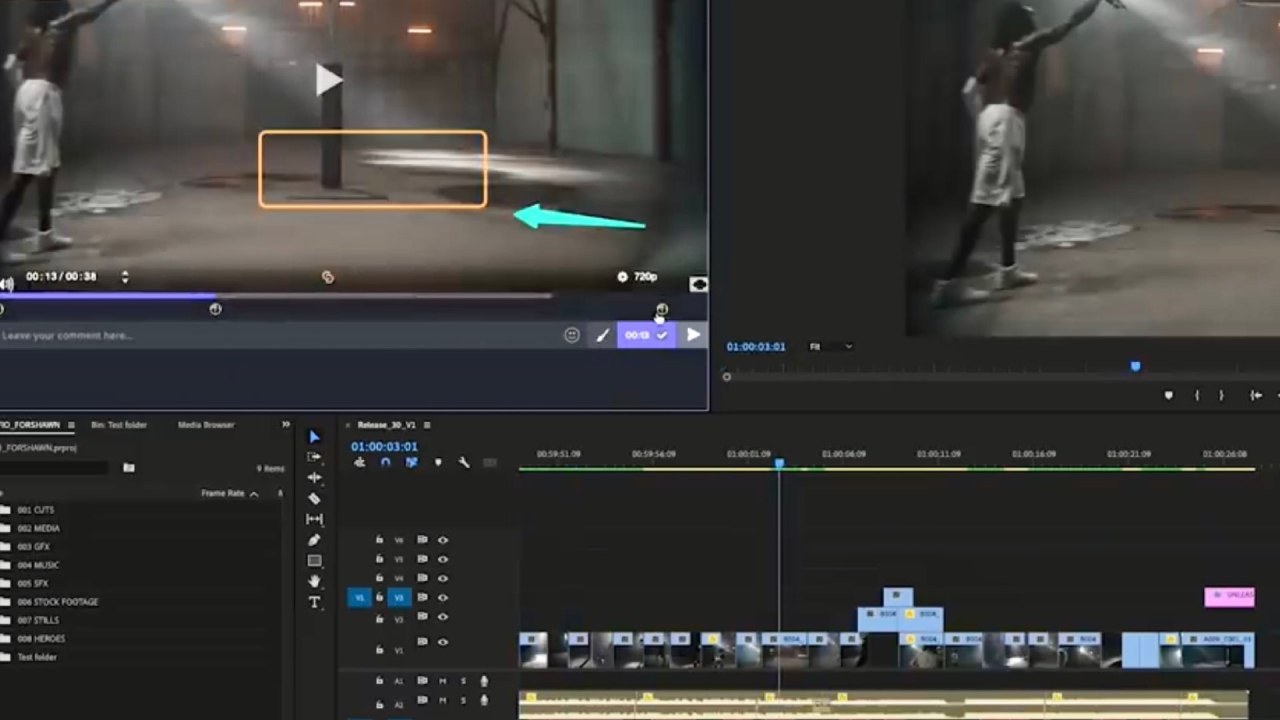The width and height of the screenshot is (1280, 720).
Task: Toggle timeline snapping magnet icon
Action: tap(386, 462)
